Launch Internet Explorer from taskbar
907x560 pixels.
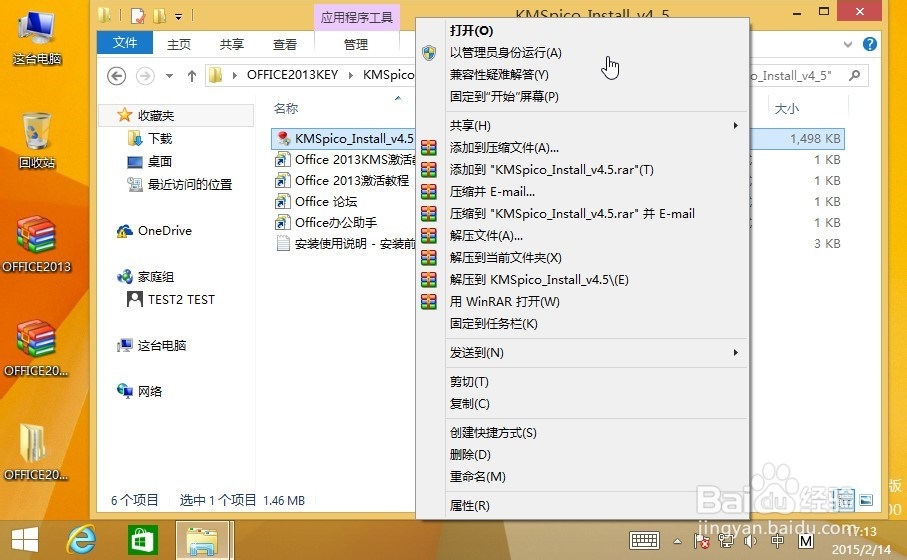pos(82,540)
